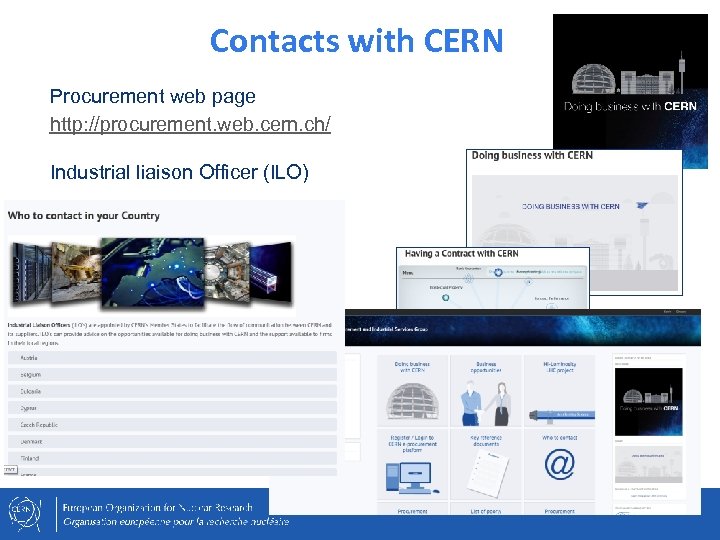Expand the Austria country row

[172, 358]
